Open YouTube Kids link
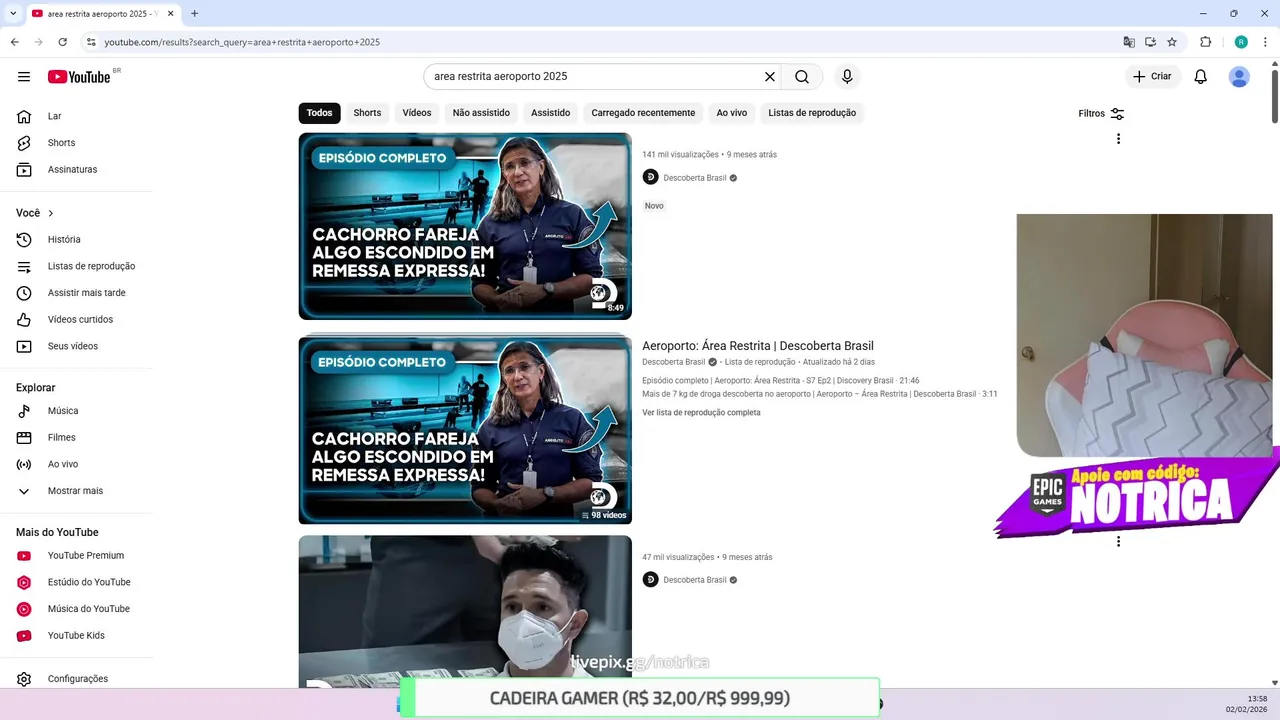The image size is (1280, 720). (76, 636)
